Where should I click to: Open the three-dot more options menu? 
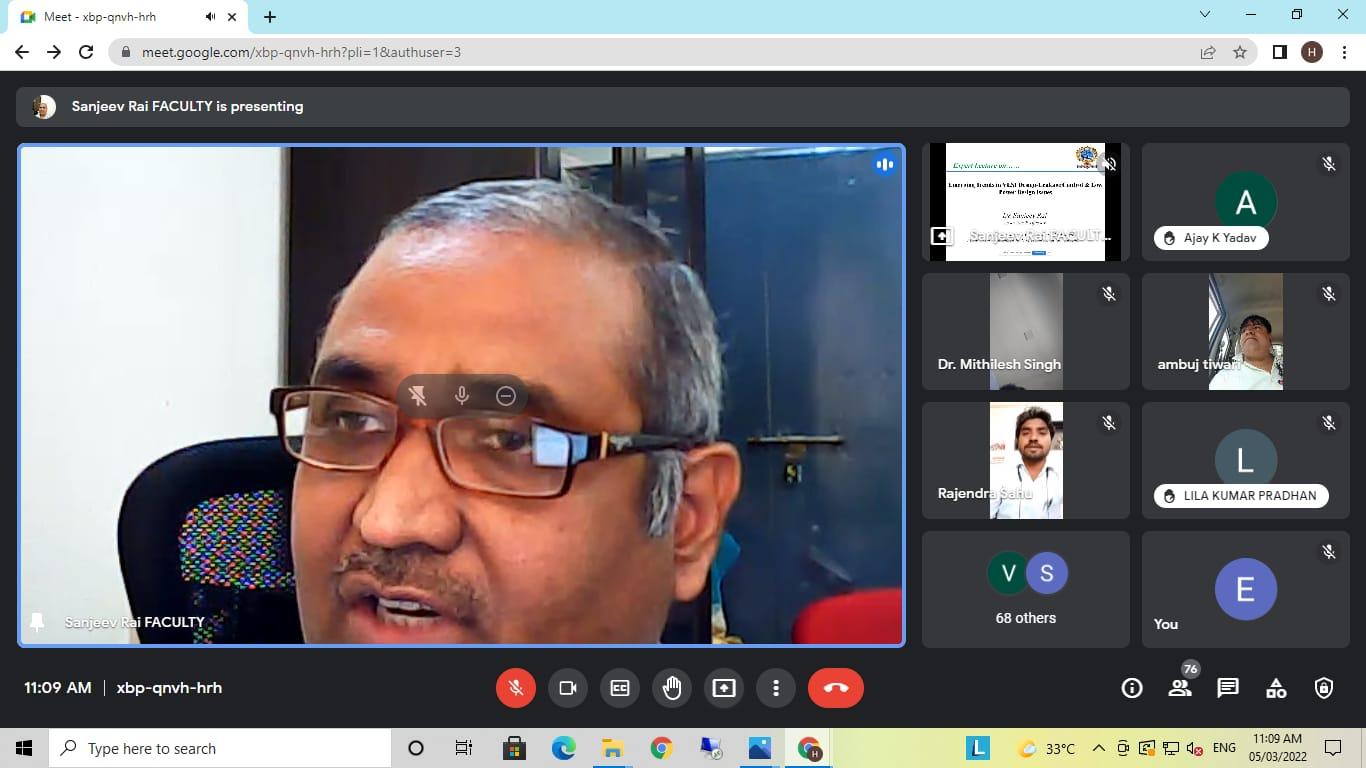(x=776, y=688)
